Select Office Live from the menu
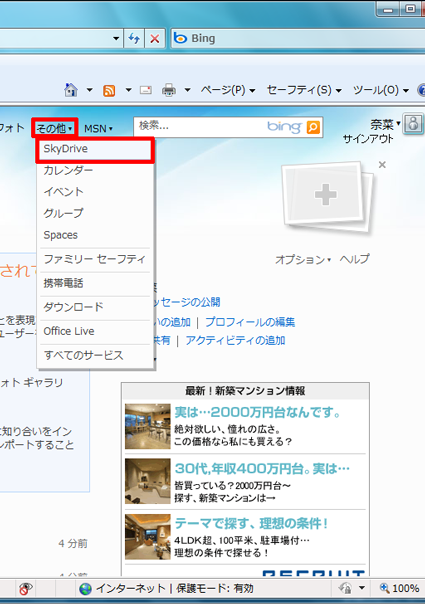 point(95,331)
